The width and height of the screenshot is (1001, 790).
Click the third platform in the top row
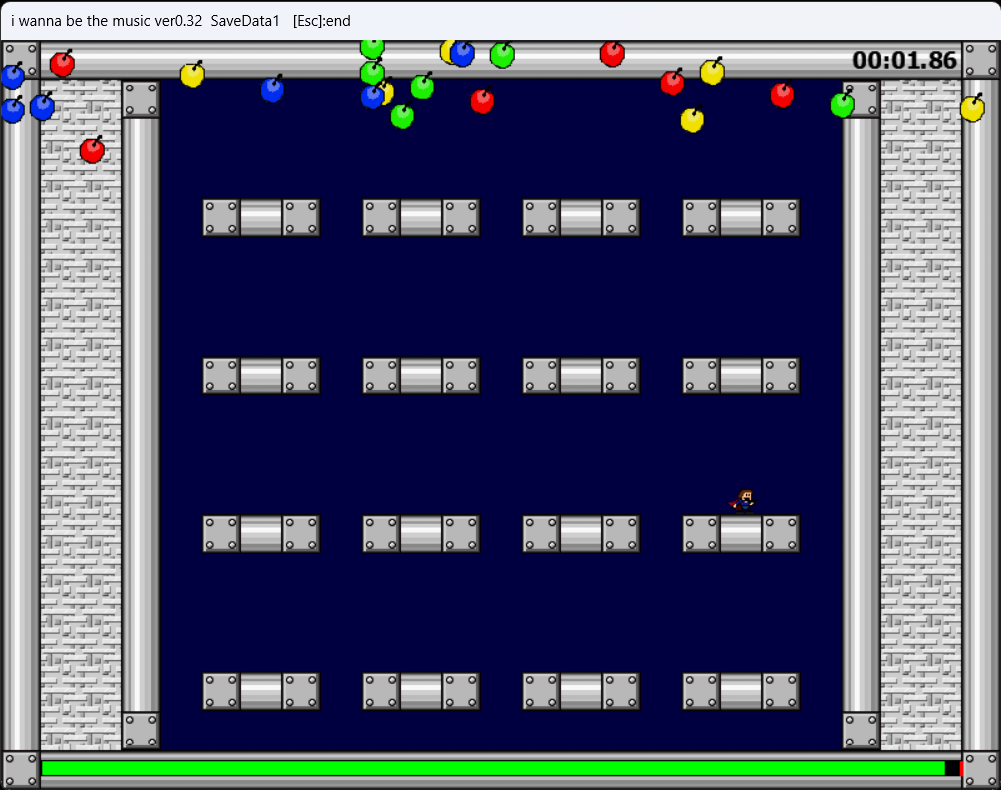[581, 217]
